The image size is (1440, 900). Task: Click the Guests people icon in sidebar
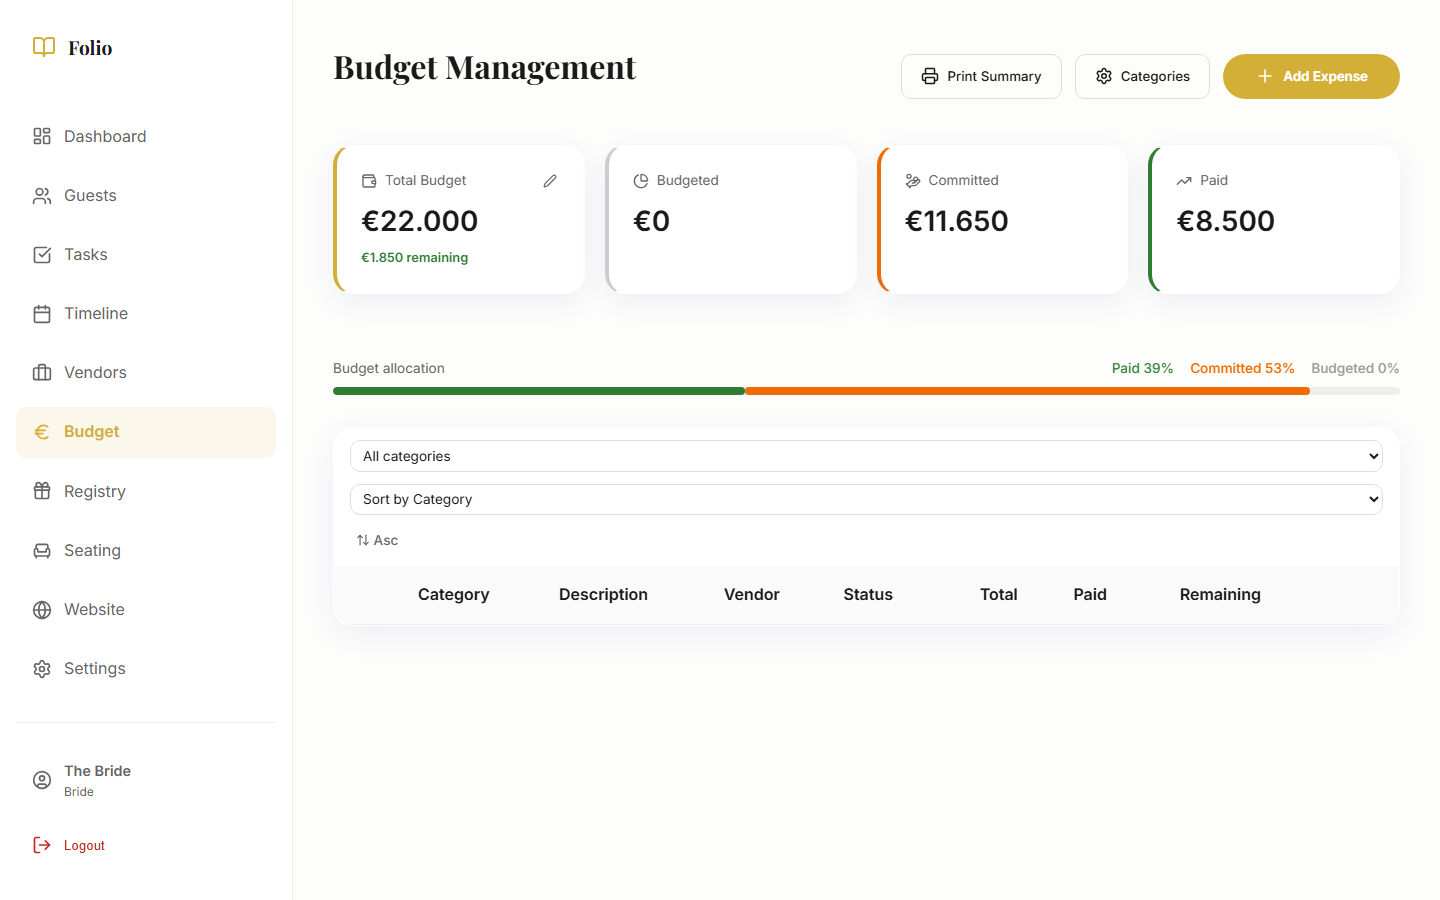pos(42,196)
